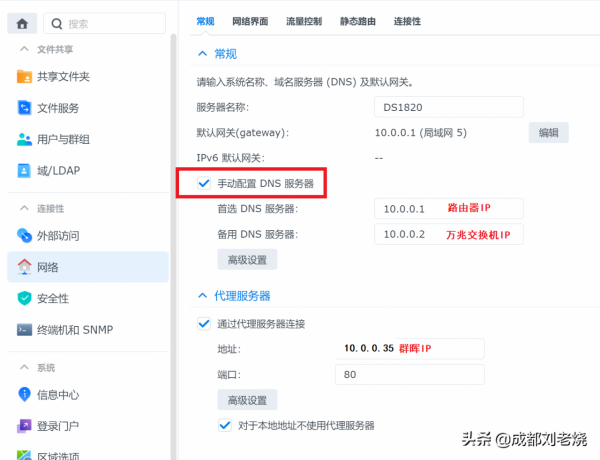Screen dimensions: 600x460
Task: Click the server name field DS1820
Action: (x=449, y=107)
